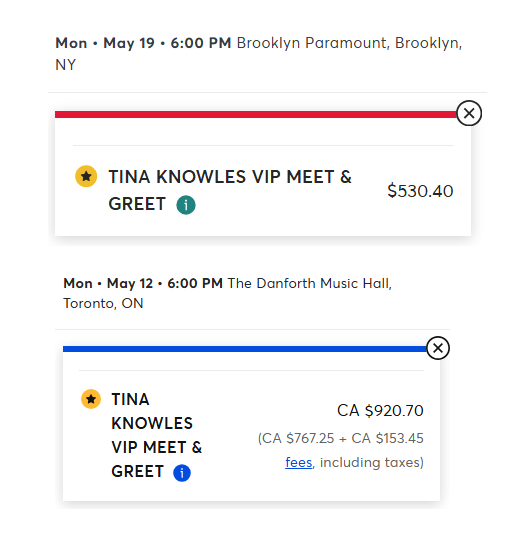Close the Brooklyn $530.40 ticket card
Screen dimensions: 510x554
(469, 113)
